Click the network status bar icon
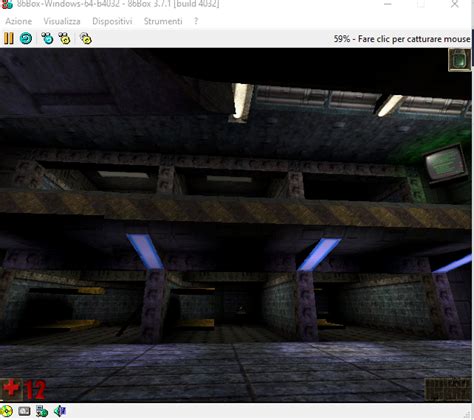This screenshot has height=420, width=474. click(x=42, y=411)
